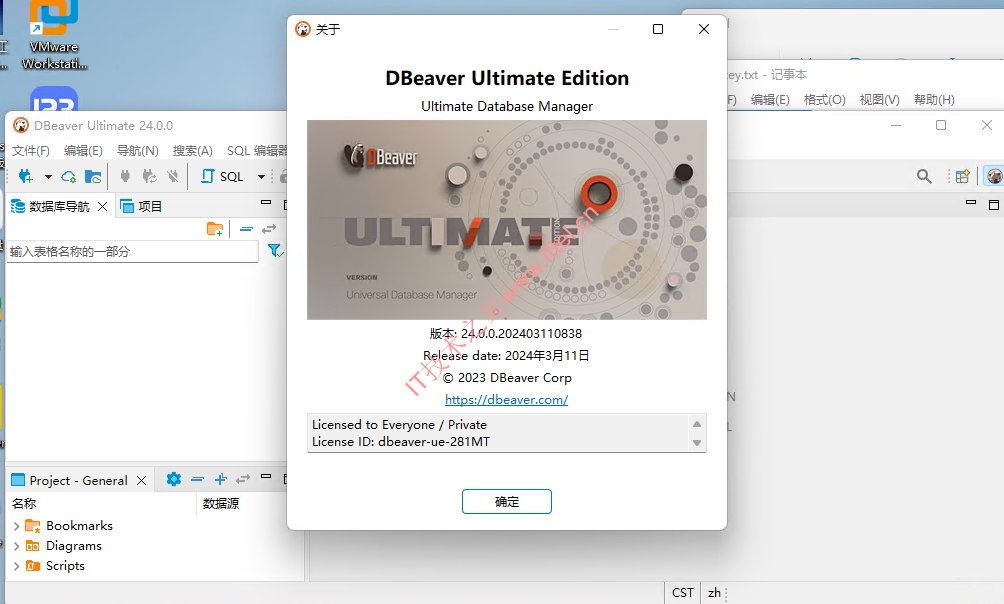Expand the Bookmarks tree node
1004x604 pixels.
[17, 526]
